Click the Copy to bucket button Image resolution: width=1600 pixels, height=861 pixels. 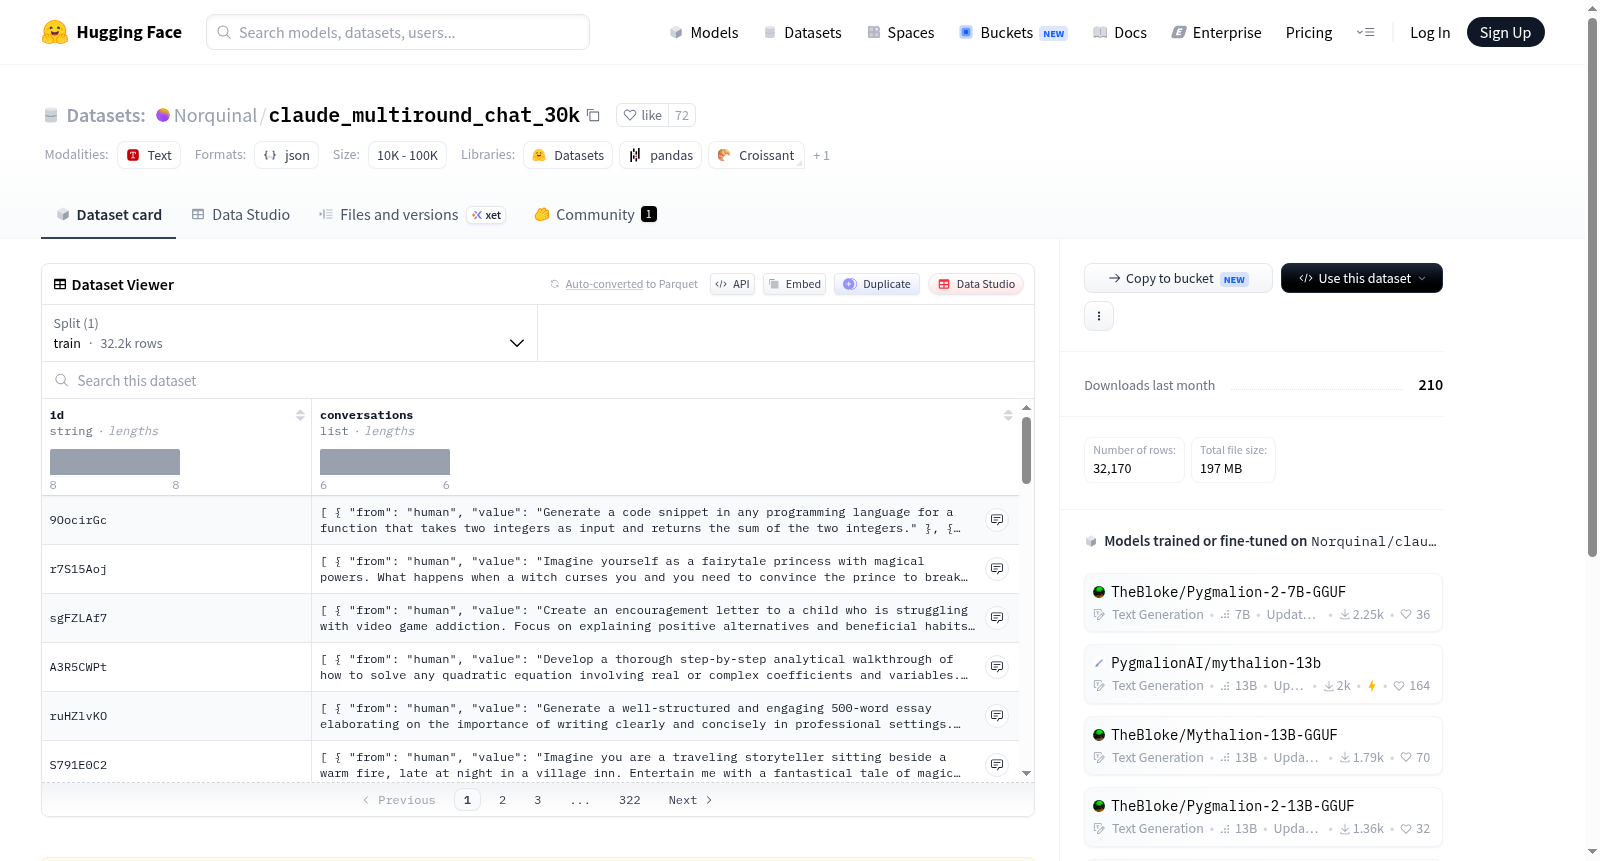coord(1178,278)
